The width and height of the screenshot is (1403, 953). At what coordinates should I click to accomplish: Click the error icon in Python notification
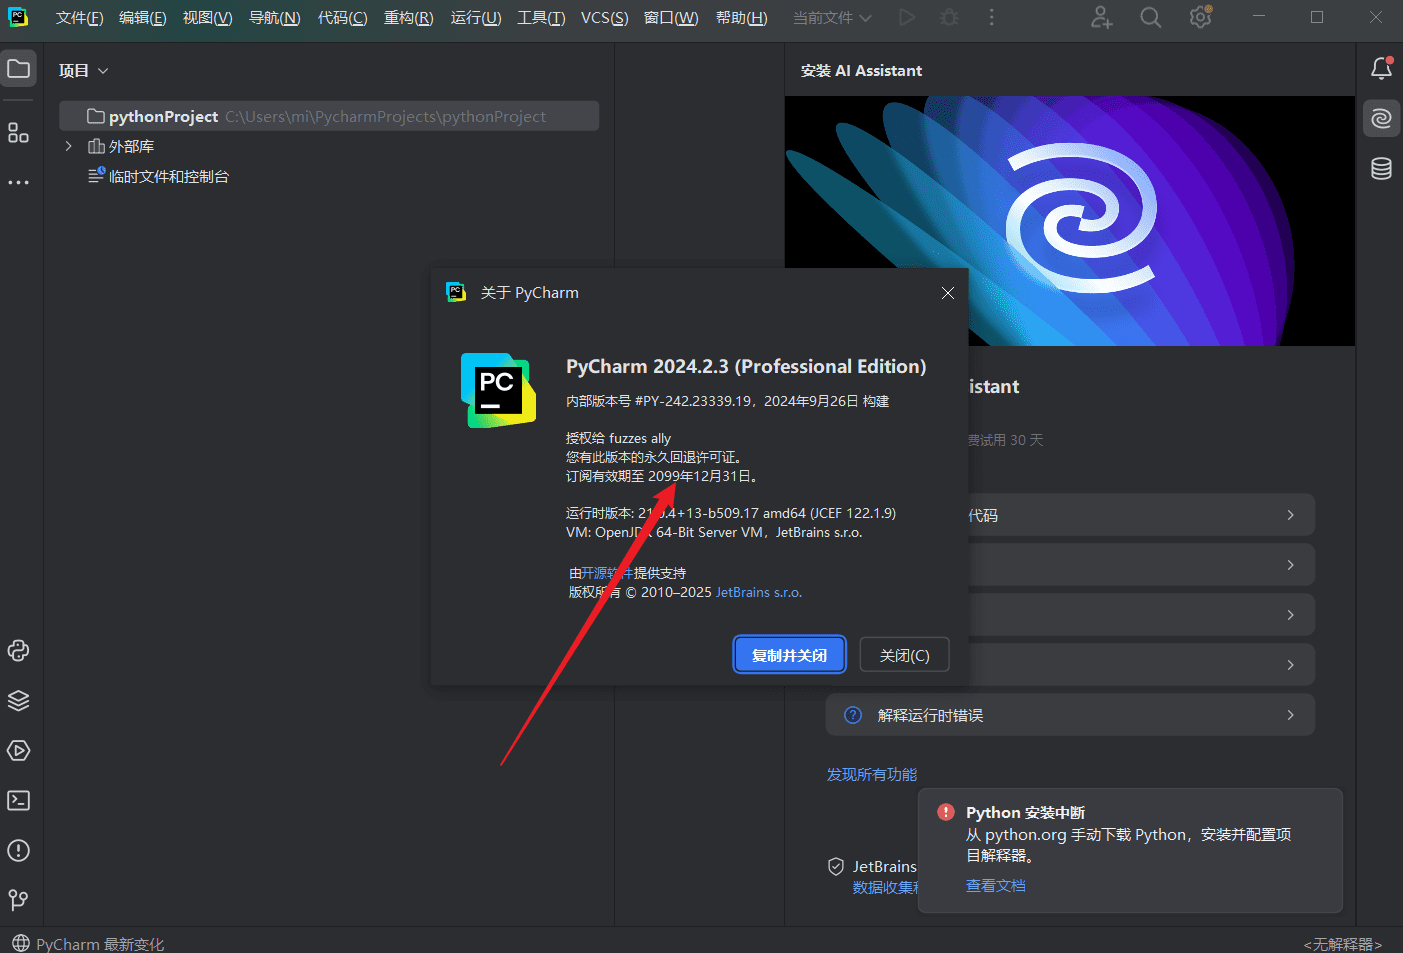946,812
